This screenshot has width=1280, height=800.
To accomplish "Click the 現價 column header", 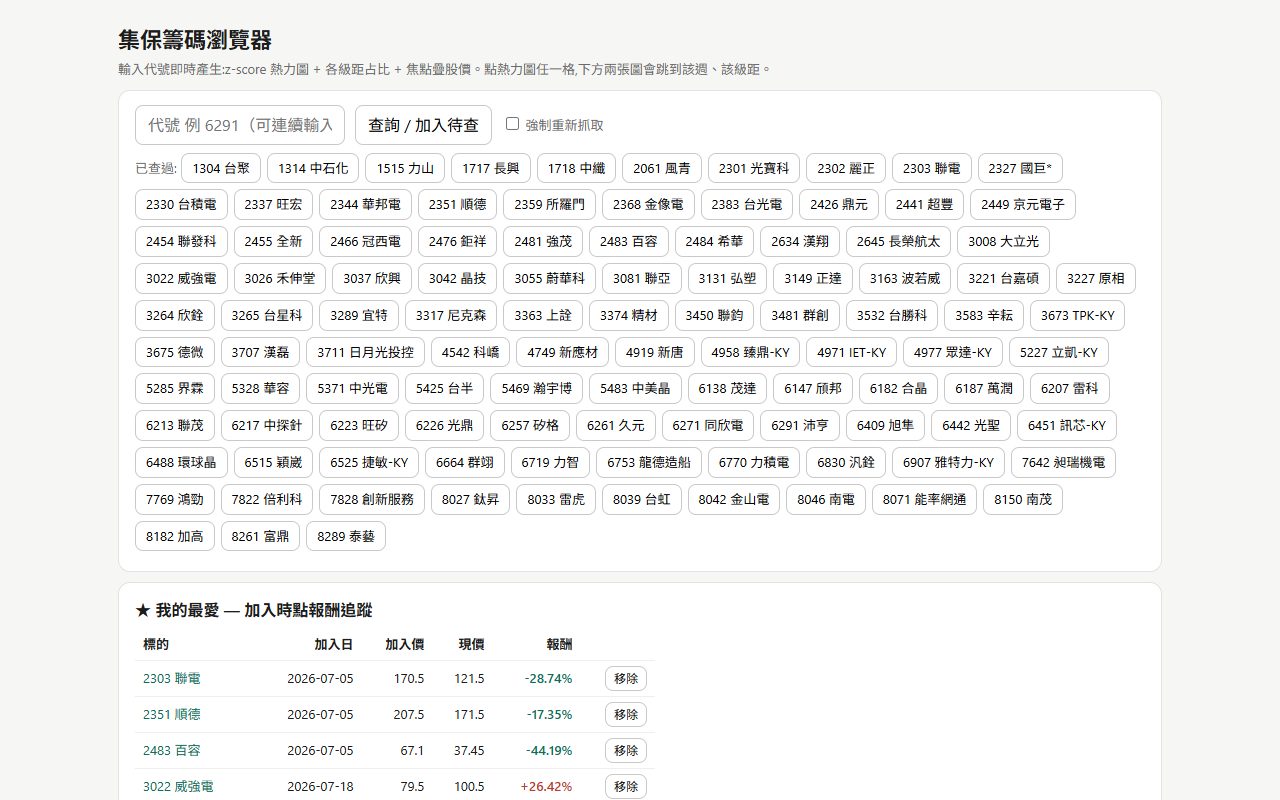I will click(x=471, y=644).
